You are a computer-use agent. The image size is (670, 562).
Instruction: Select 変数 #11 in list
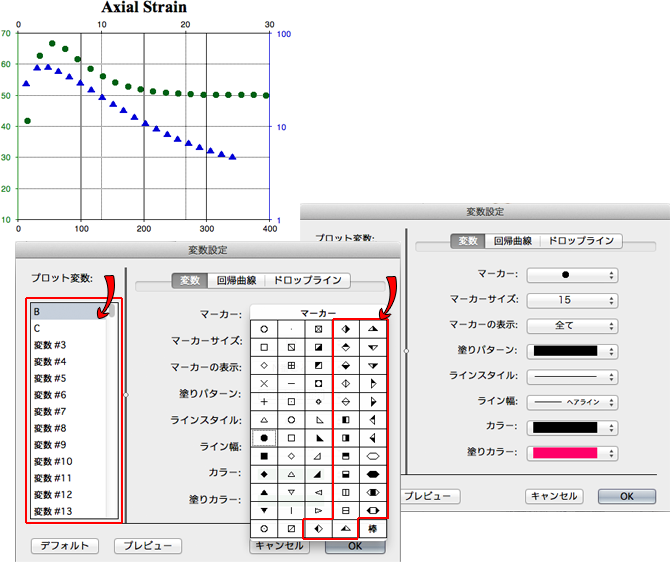pyautogui.click(x=68, y=478)
